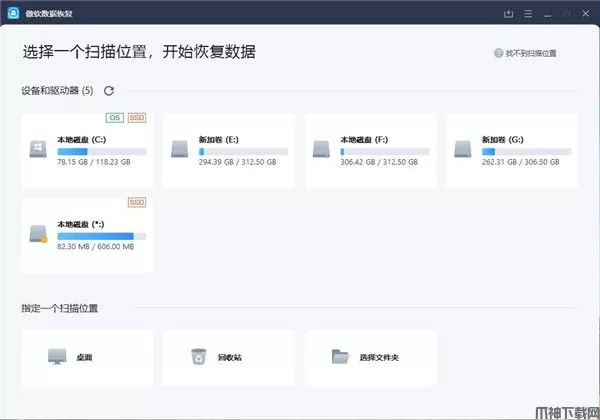Select the 新加卷 (G:) drive card
Image resolution: width=600 pixels, height=420 pixels.
click(512, 151)
